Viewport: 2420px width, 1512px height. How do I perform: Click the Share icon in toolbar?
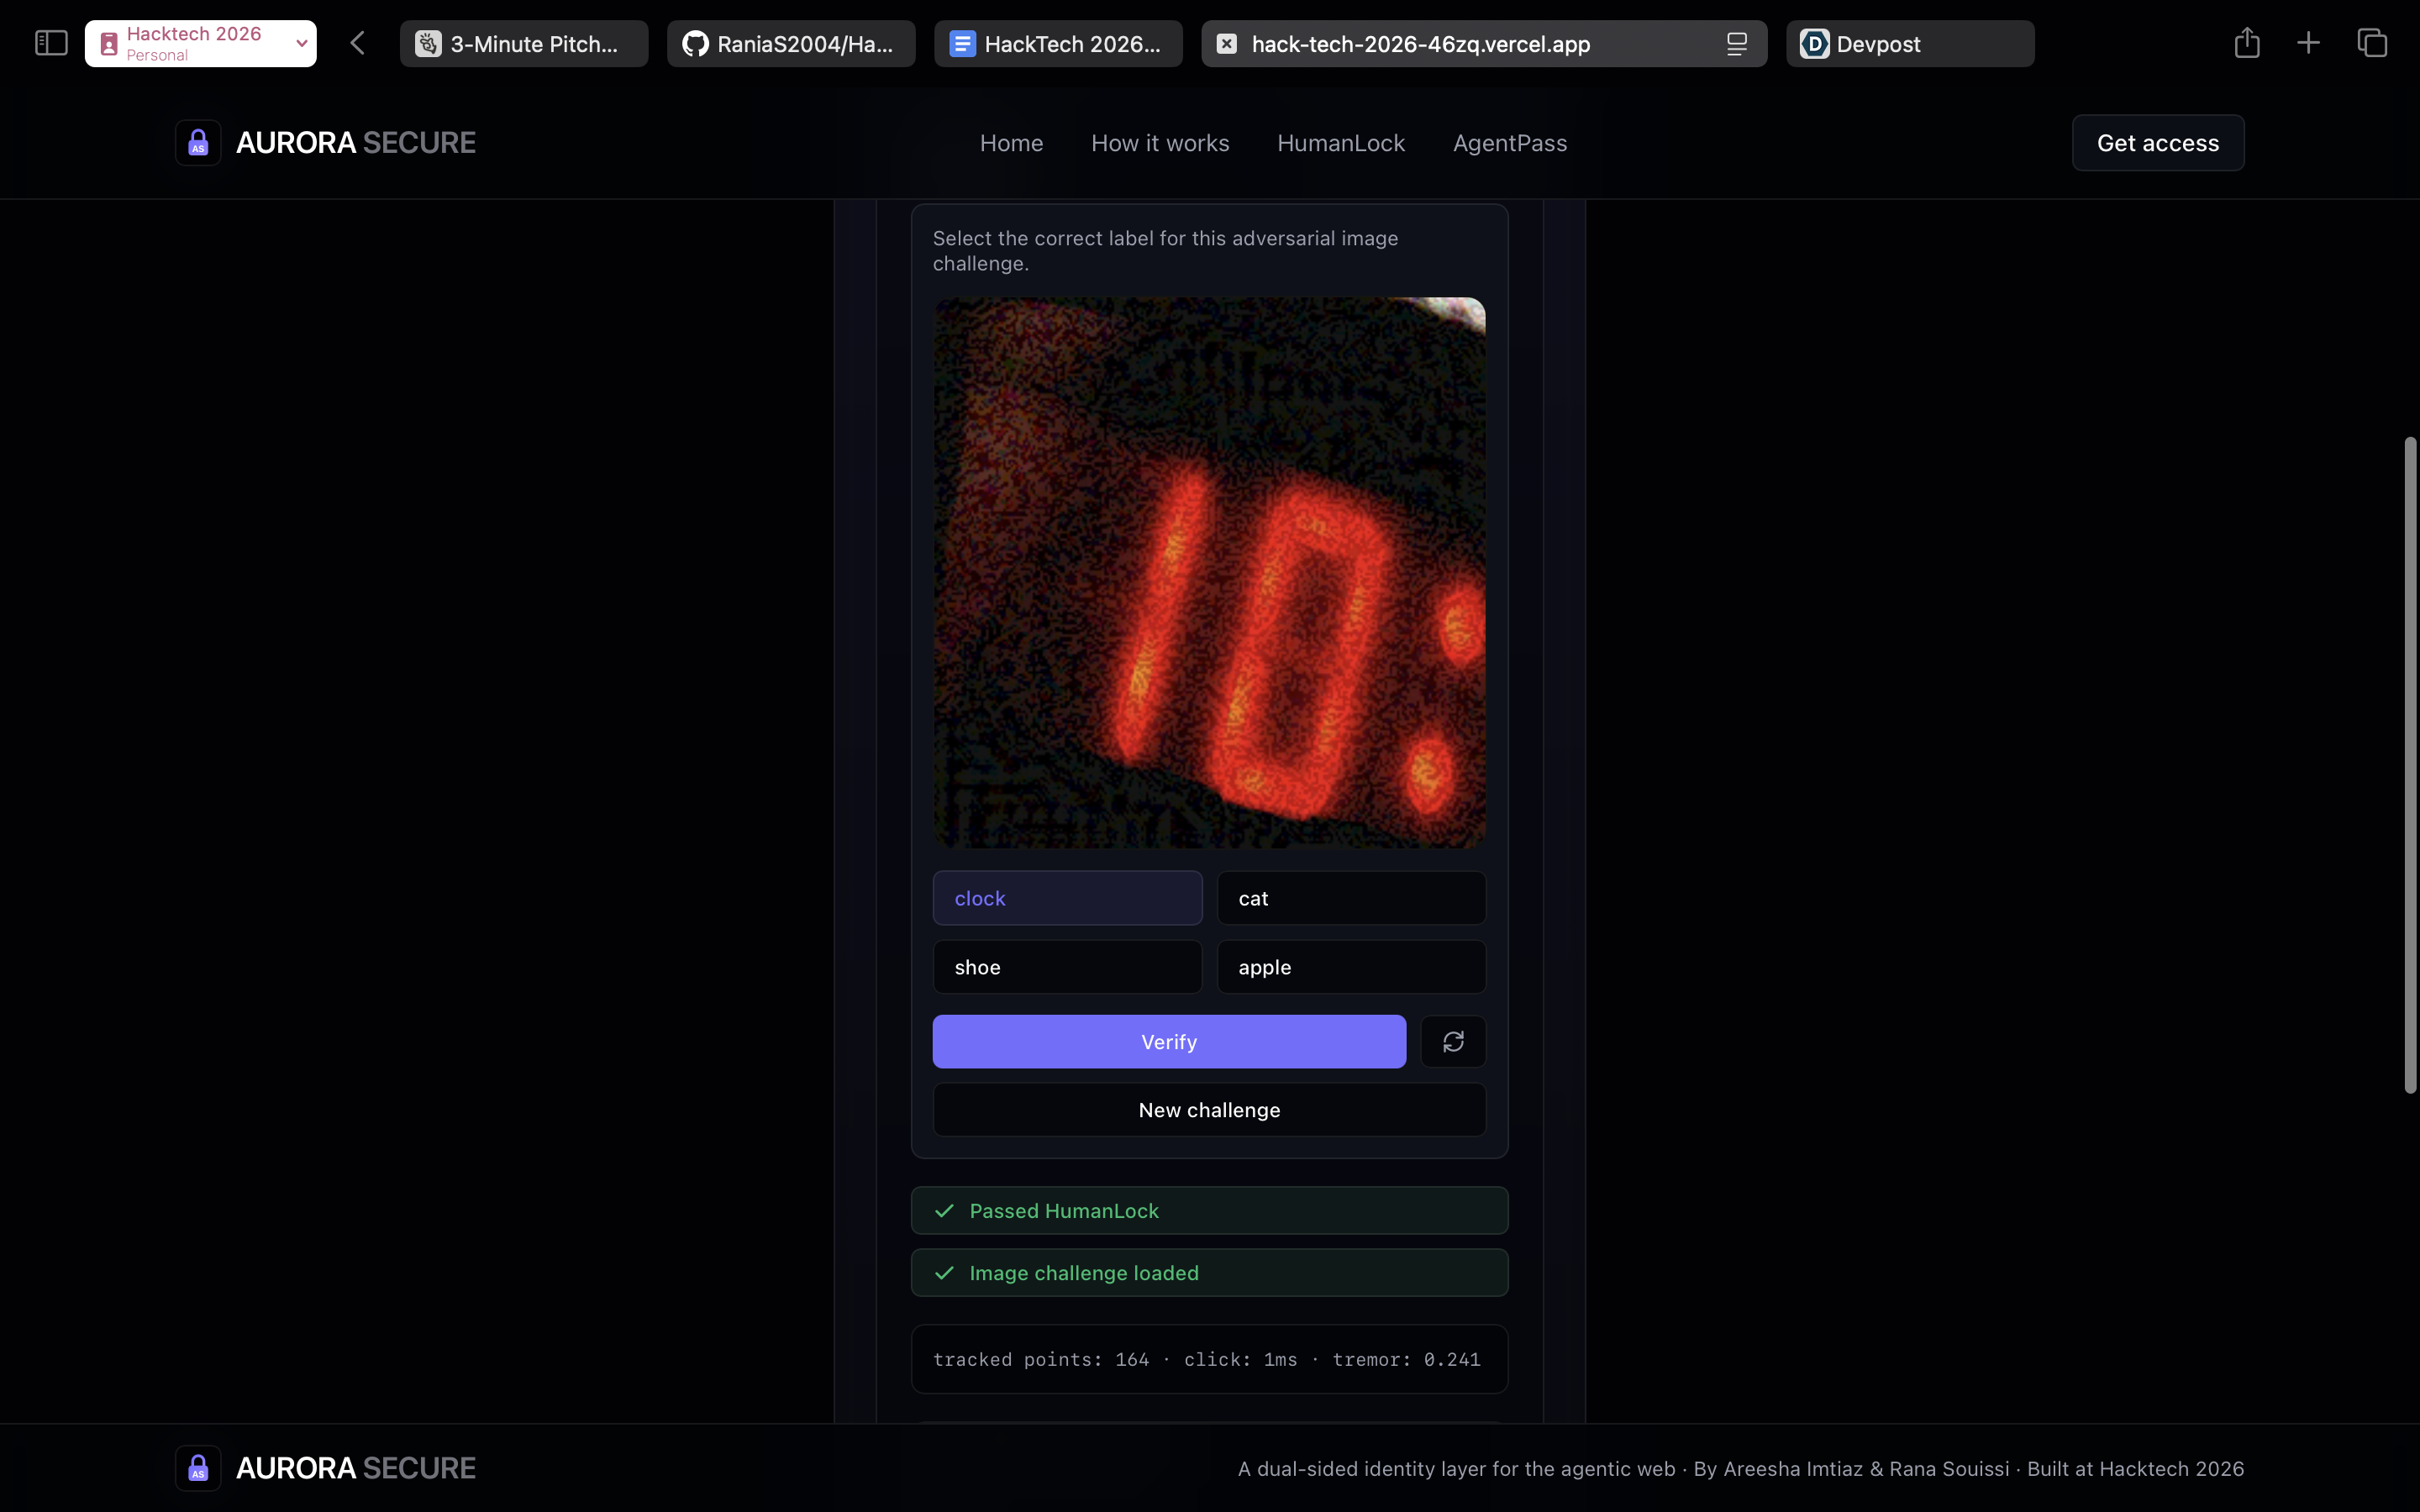coord(2246,43)
